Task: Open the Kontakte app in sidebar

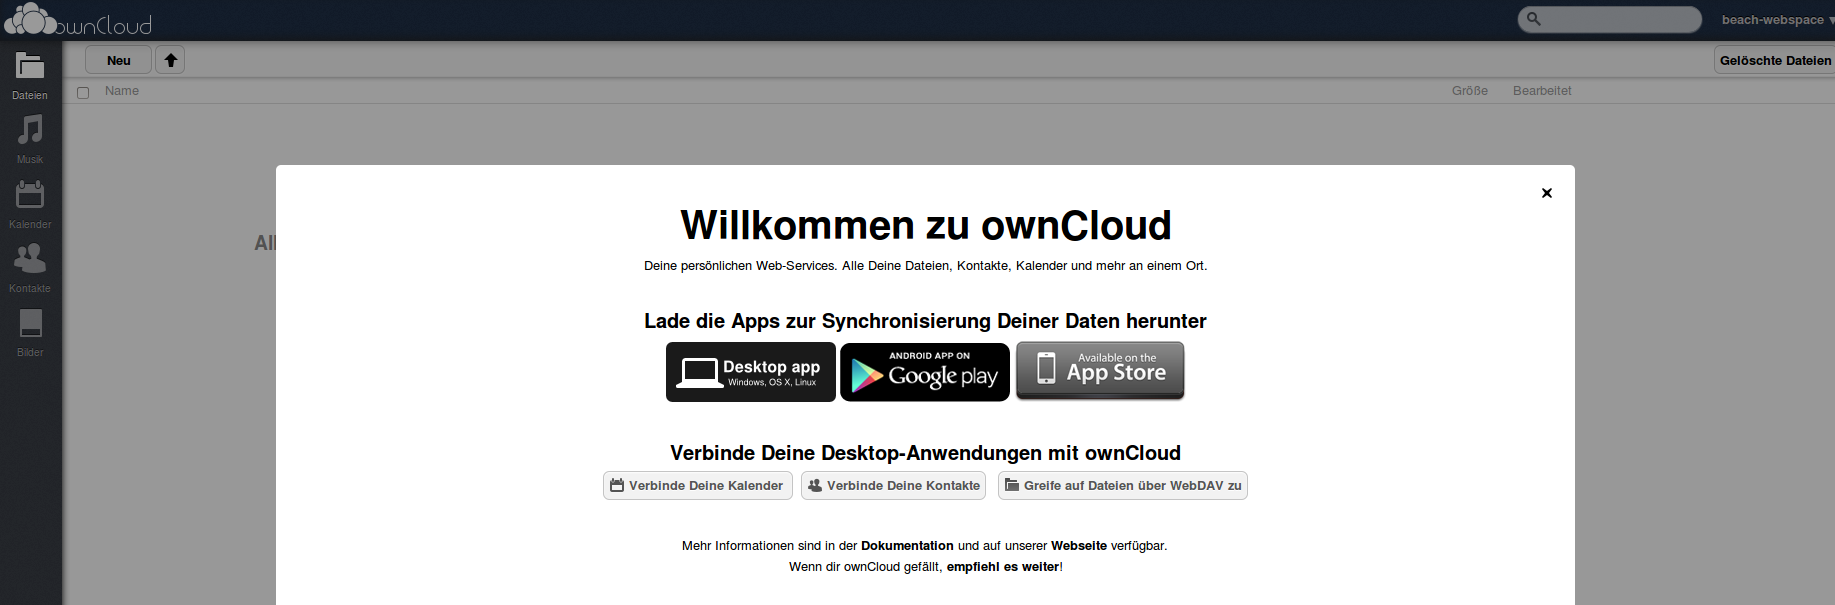Action: 30,268
